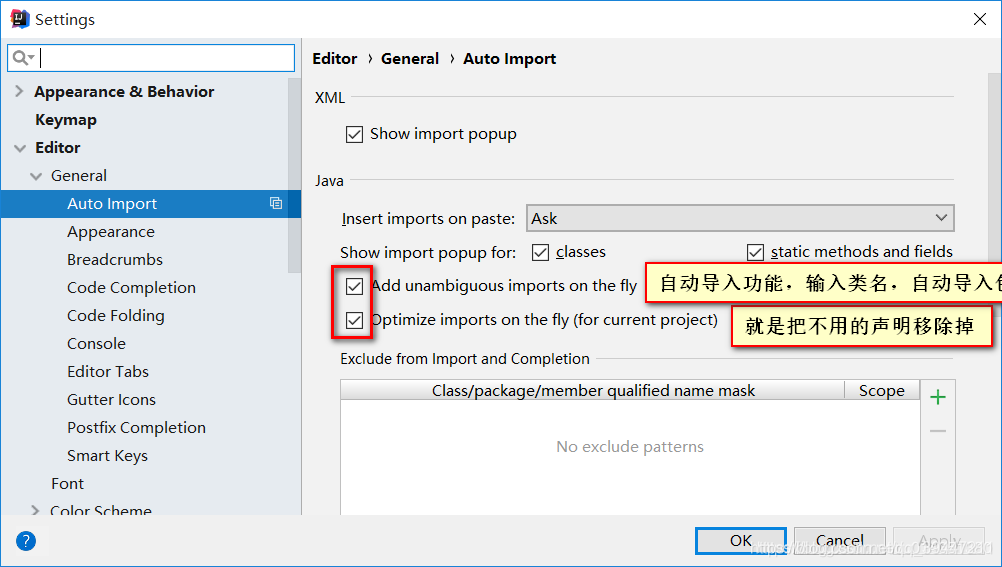
Task: Collapse the Editor tree section
Action: coord(20,148)
